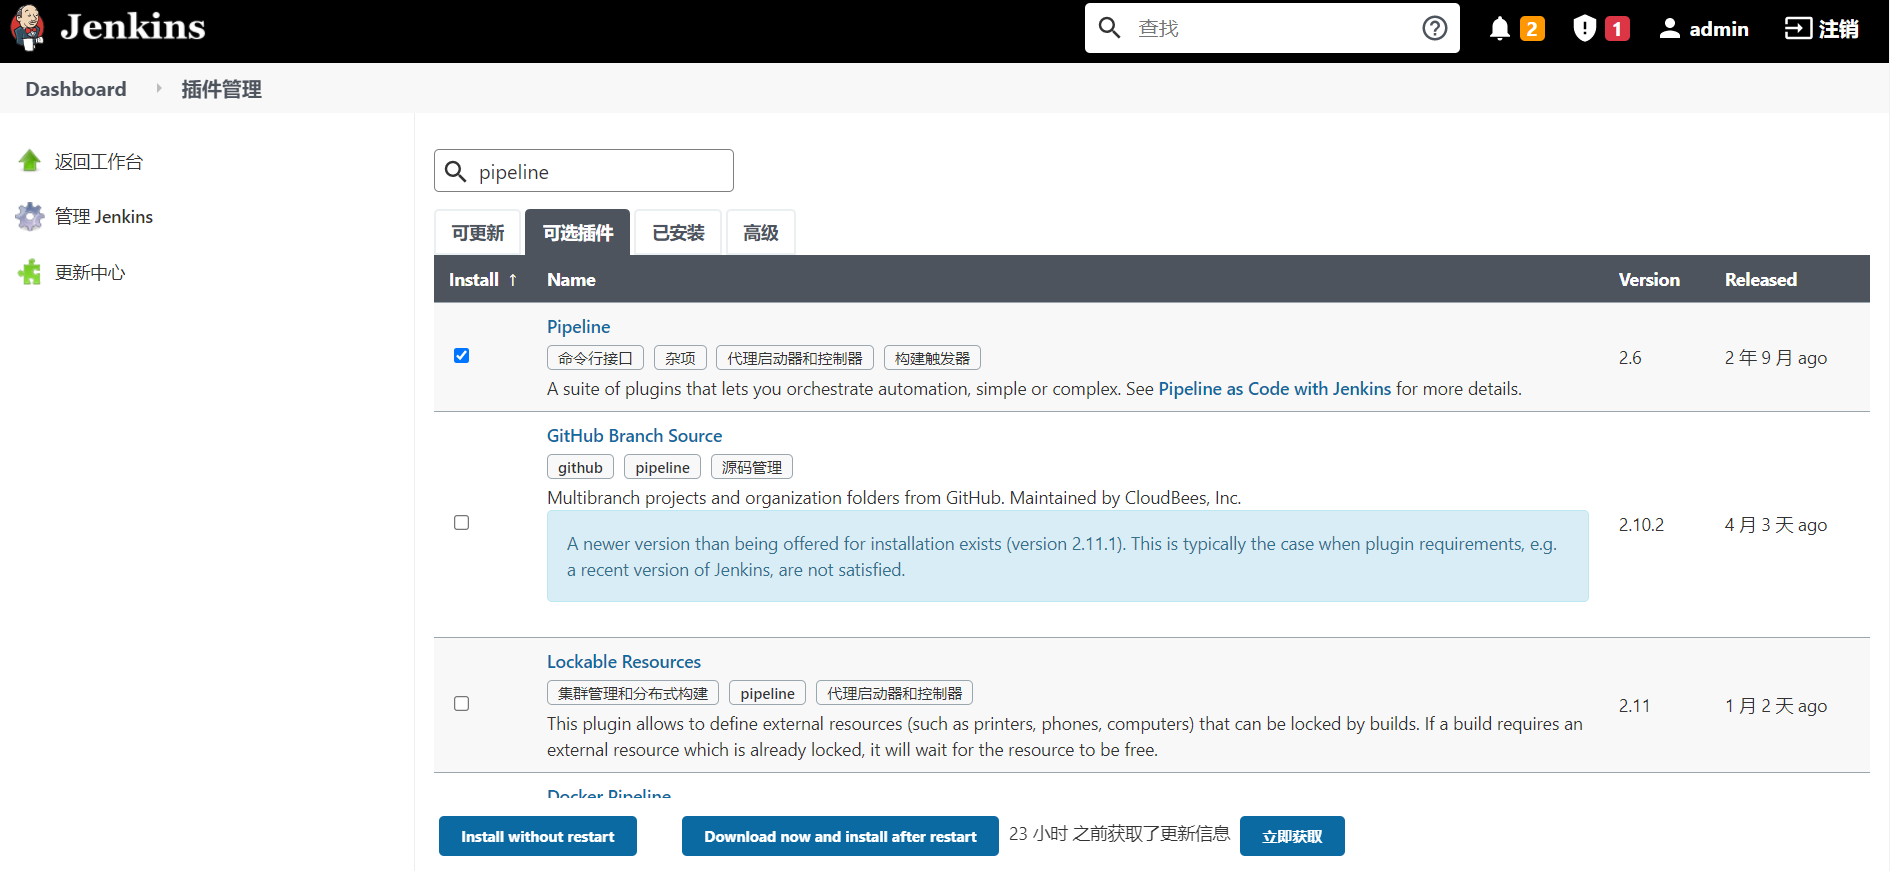This screenshot has height=871, width=1890.
Task: Expand the breadcrumb arrow after Dashboard
Action: pyautogui.click(x=158, y=88)
